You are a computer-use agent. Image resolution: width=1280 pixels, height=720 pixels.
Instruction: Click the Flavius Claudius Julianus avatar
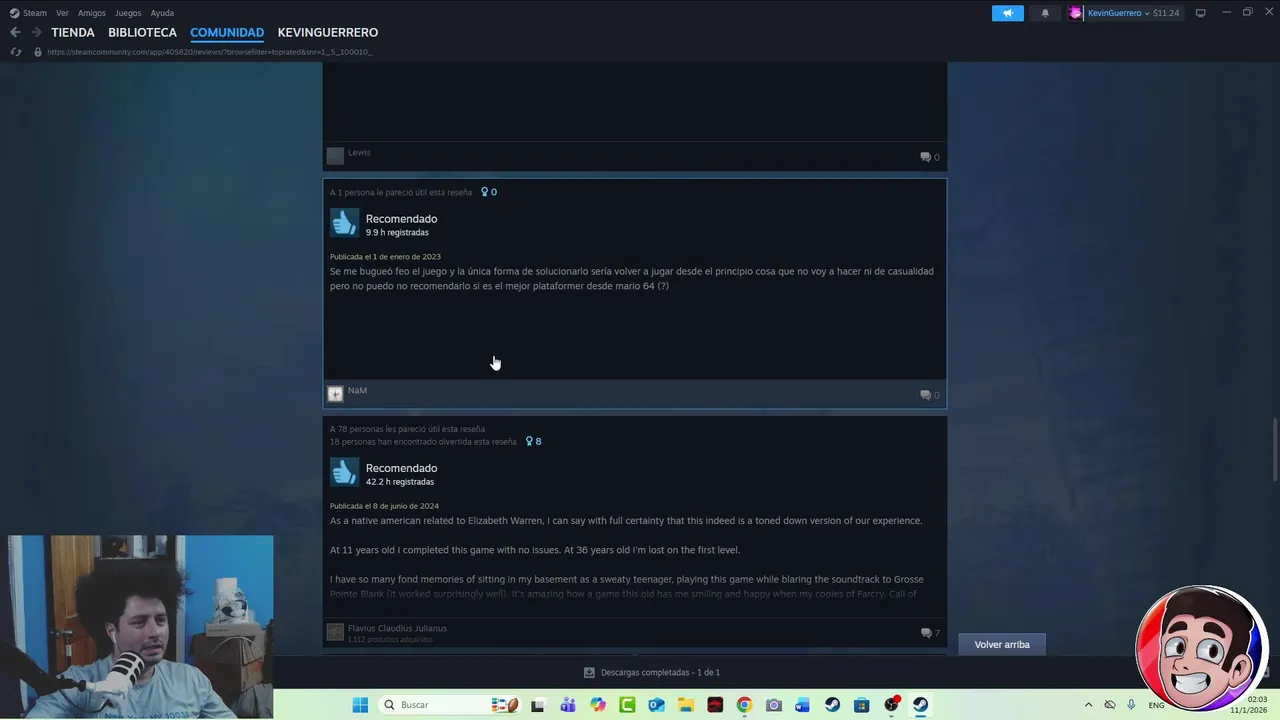(335, 632)
